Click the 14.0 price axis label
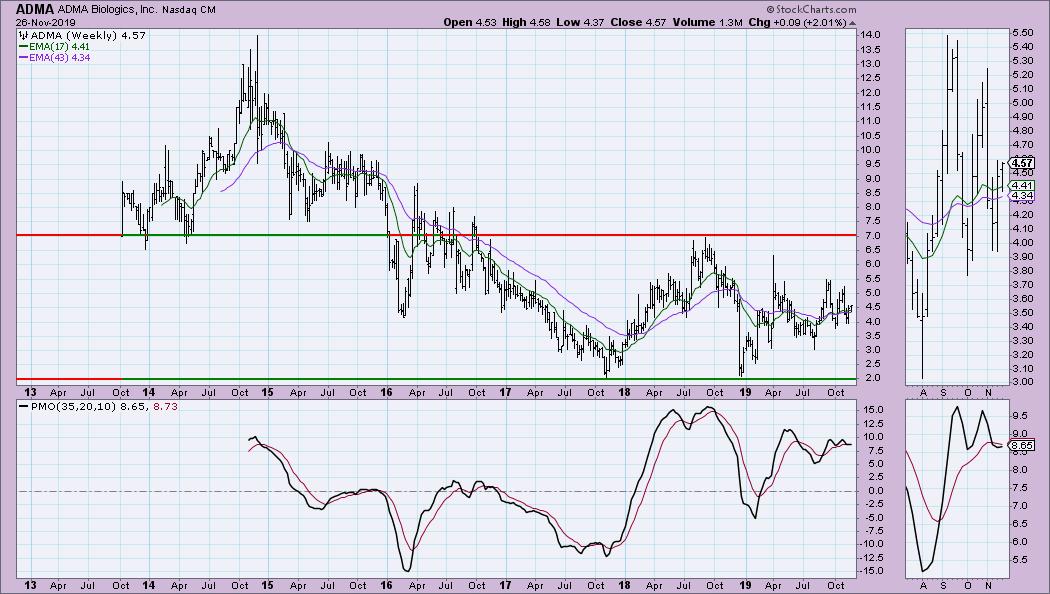 (871, 35)
